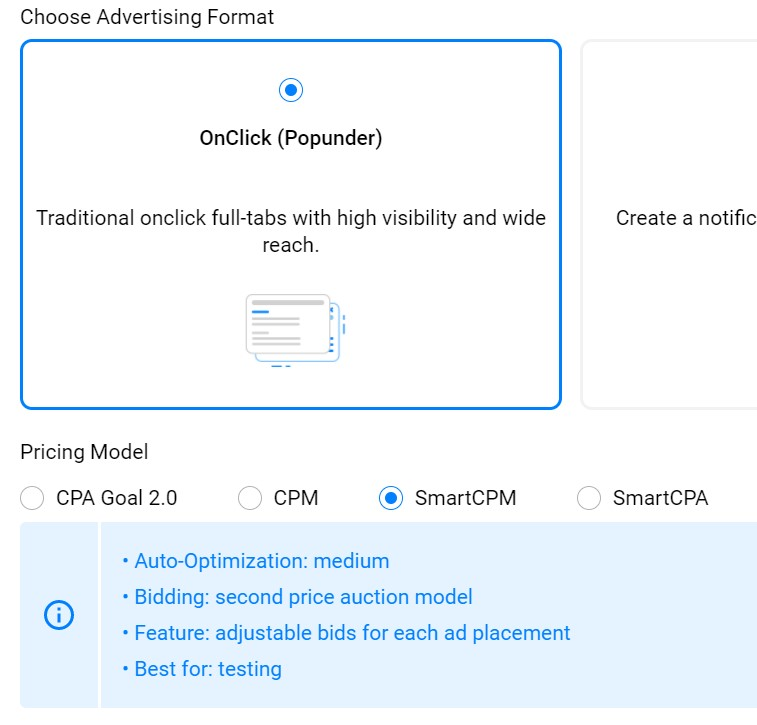Click the info circle icon
This screenshot has width=757, height=725.
(x=59, y=616)
